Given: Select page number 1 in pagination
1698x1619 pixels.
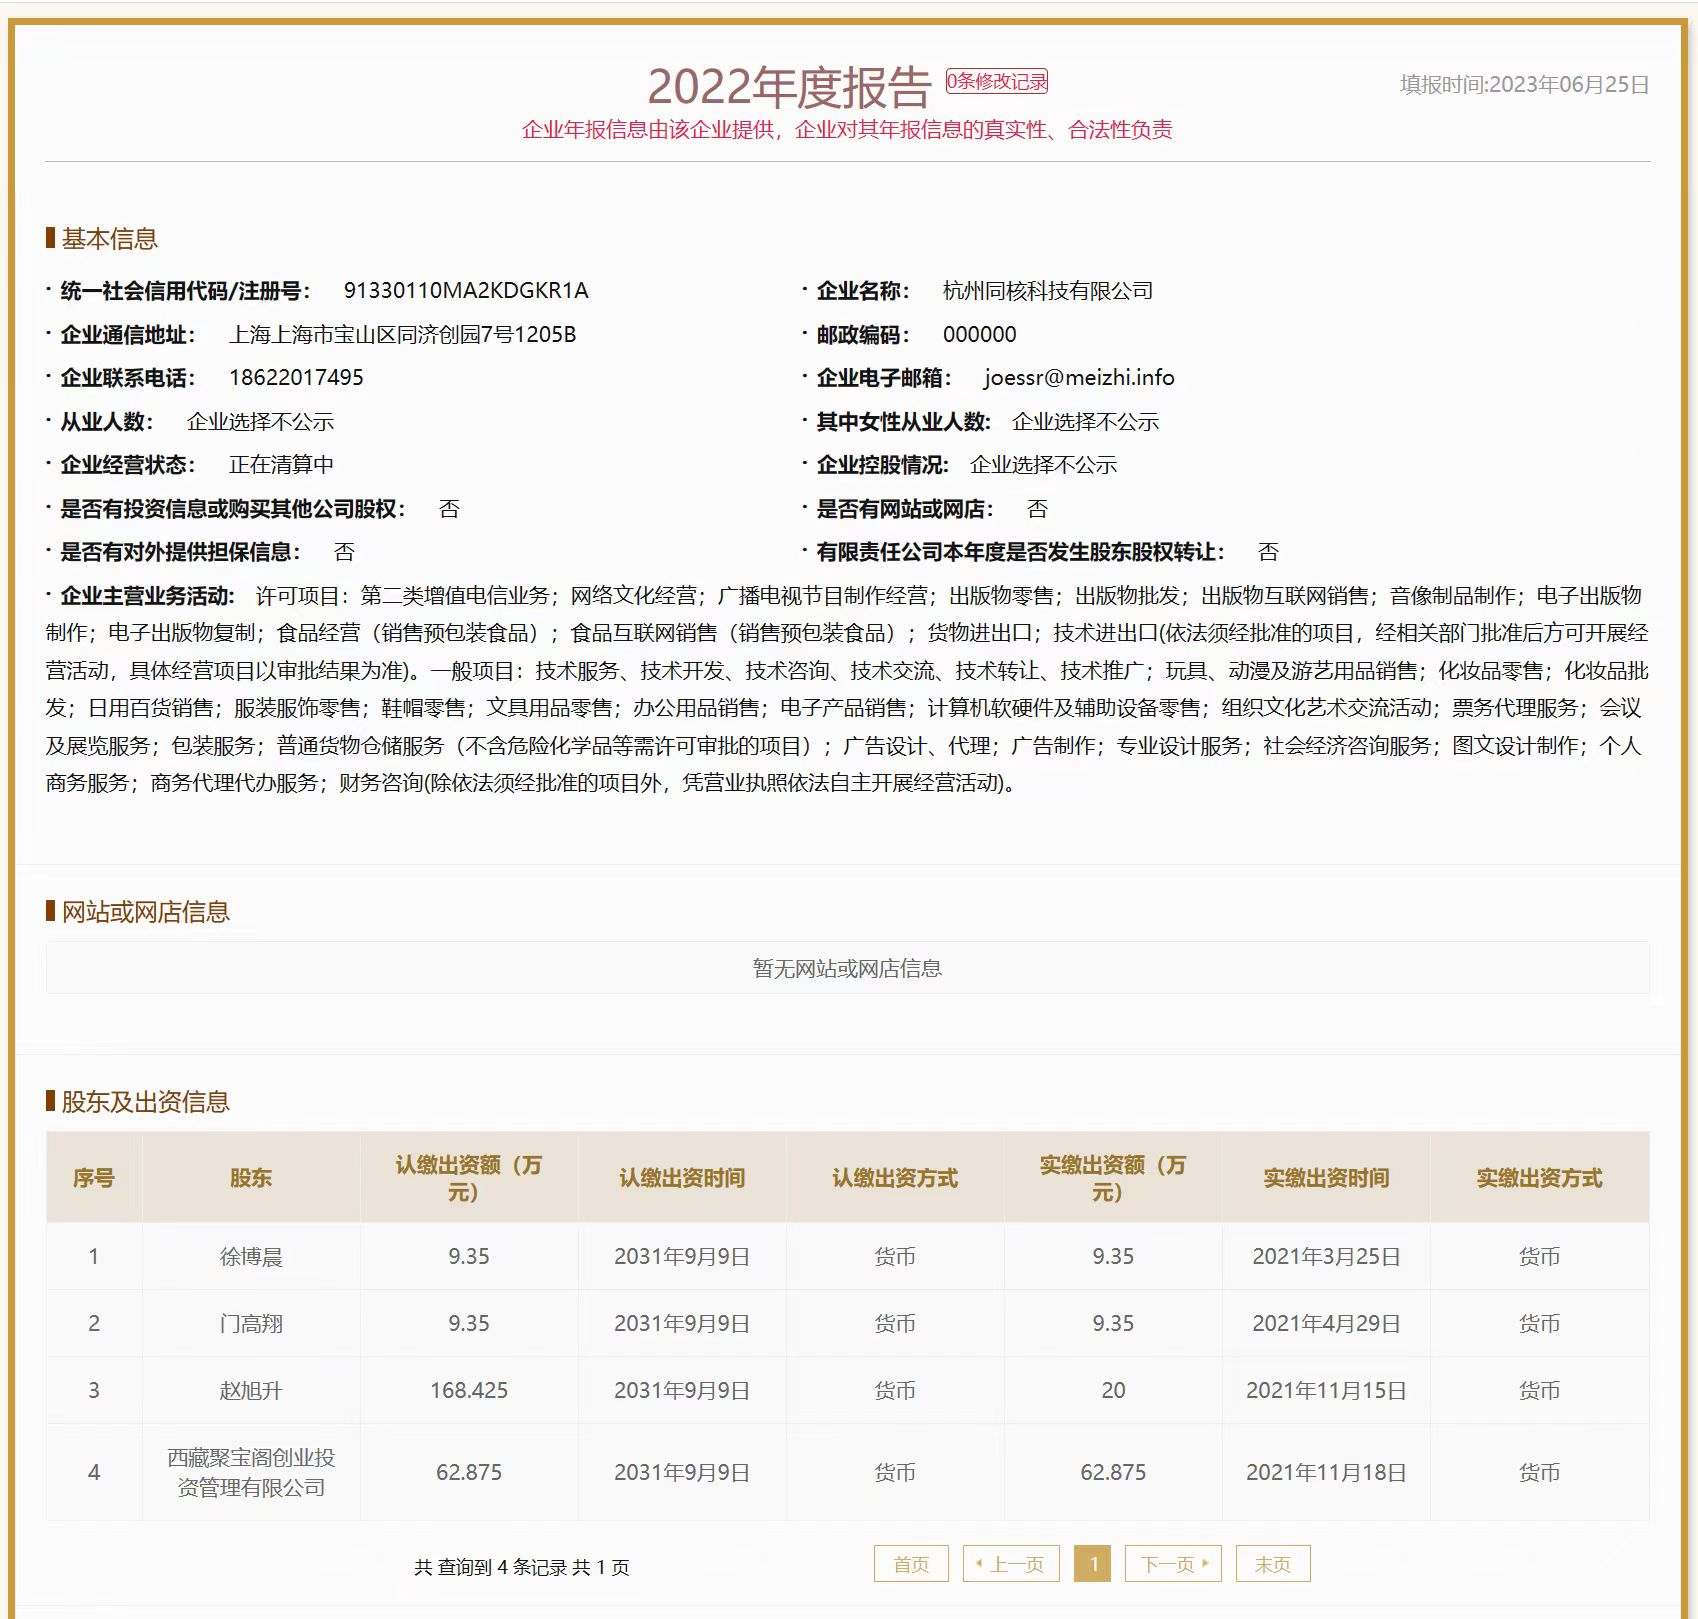Looking at the screenshot, I should click(1093, 1564).
